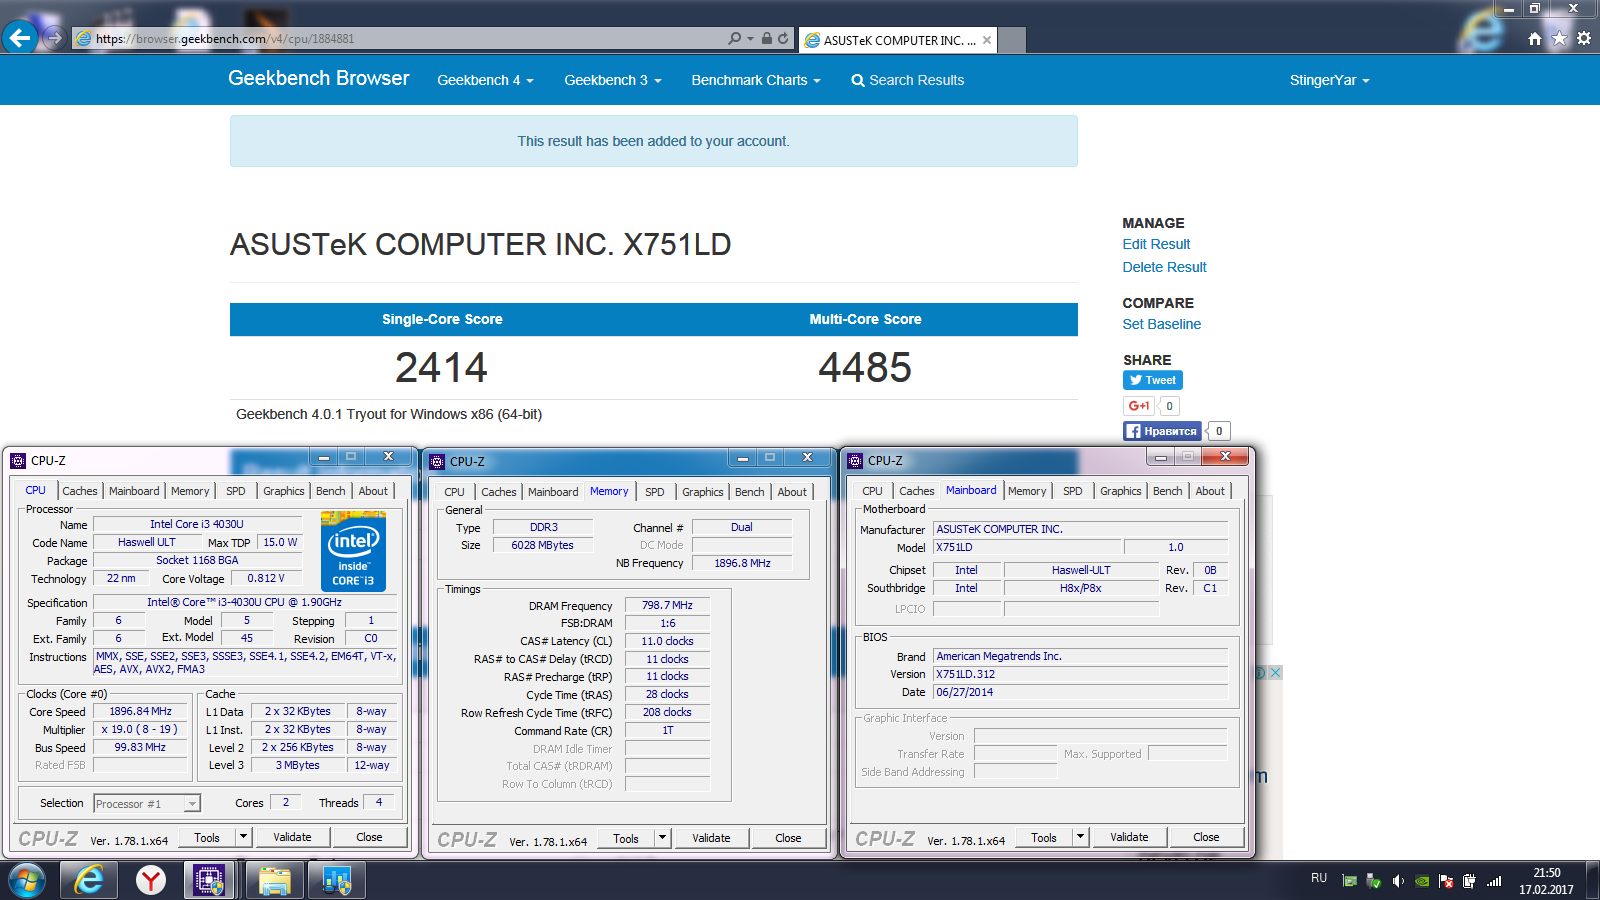The width and height of the screenshot is (1600, 900).
Task: Open the Benchmark Charts dropdown menu
Action: pyautogui.click(x=756, y=80)
